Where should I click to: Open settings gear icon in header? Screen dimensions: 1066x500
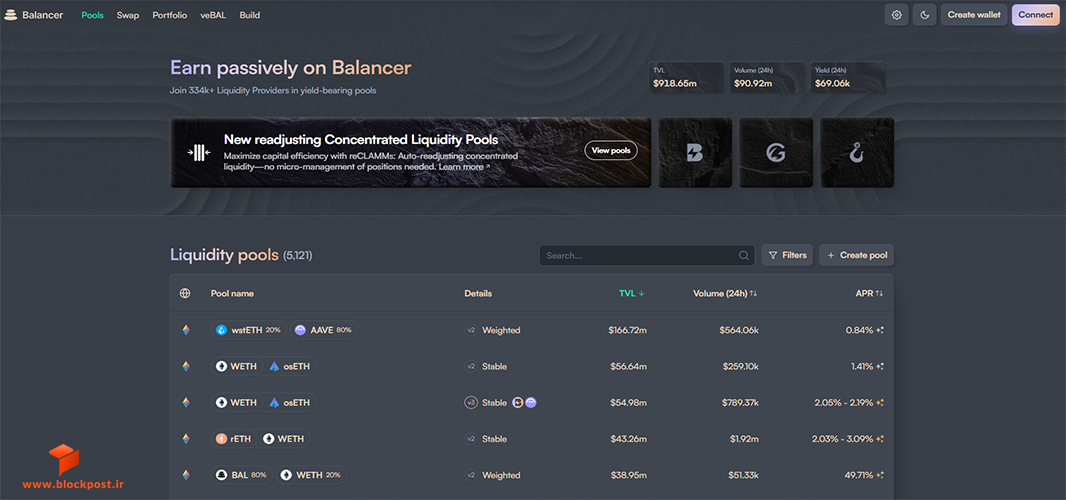pyautogui.click(x=896, y=15)
